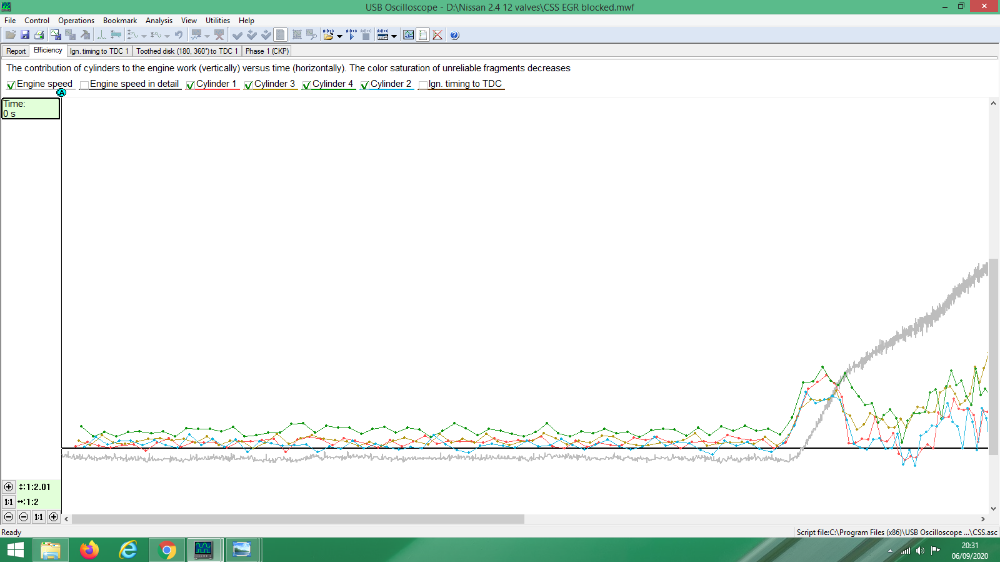Uncheck the Engine speed checkbox
Viewport: 1000px width, 562px height.
pyautogui.click(x=11, y=85)
